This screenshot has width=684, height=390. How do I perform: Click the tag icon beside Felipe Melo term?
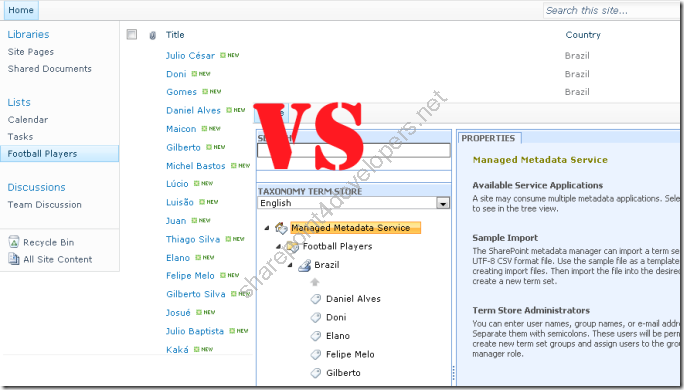(315, 355)
